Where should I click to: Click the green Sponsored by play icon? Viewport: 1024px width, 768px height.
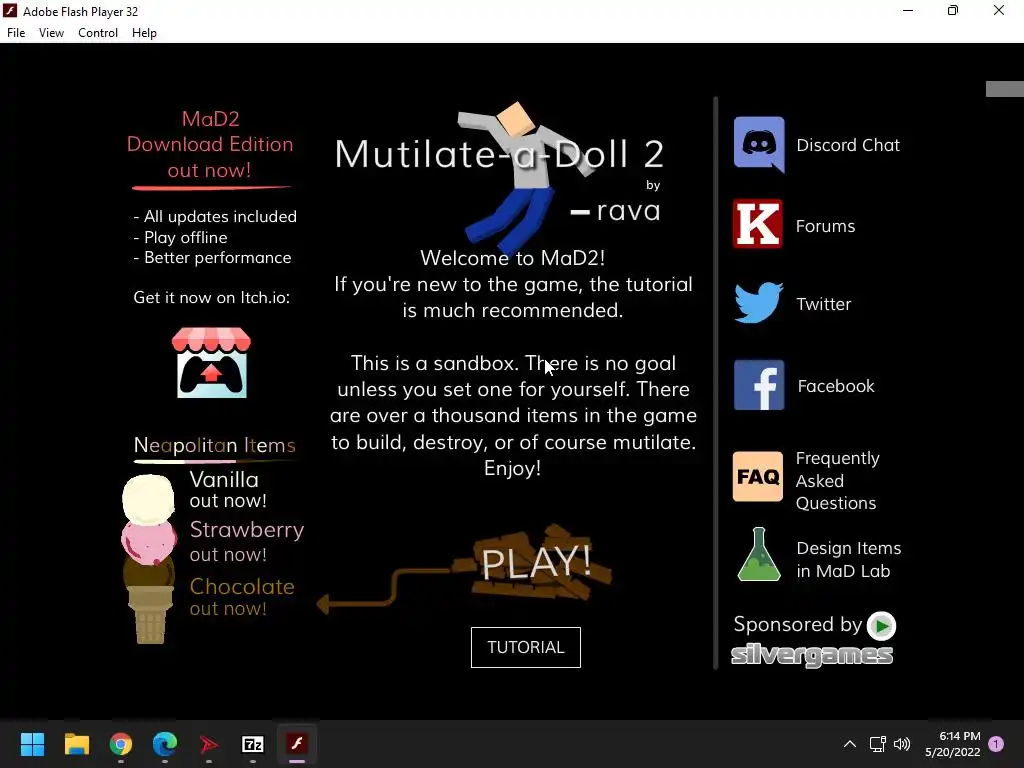pyautogui.click(x=882, y=626)
